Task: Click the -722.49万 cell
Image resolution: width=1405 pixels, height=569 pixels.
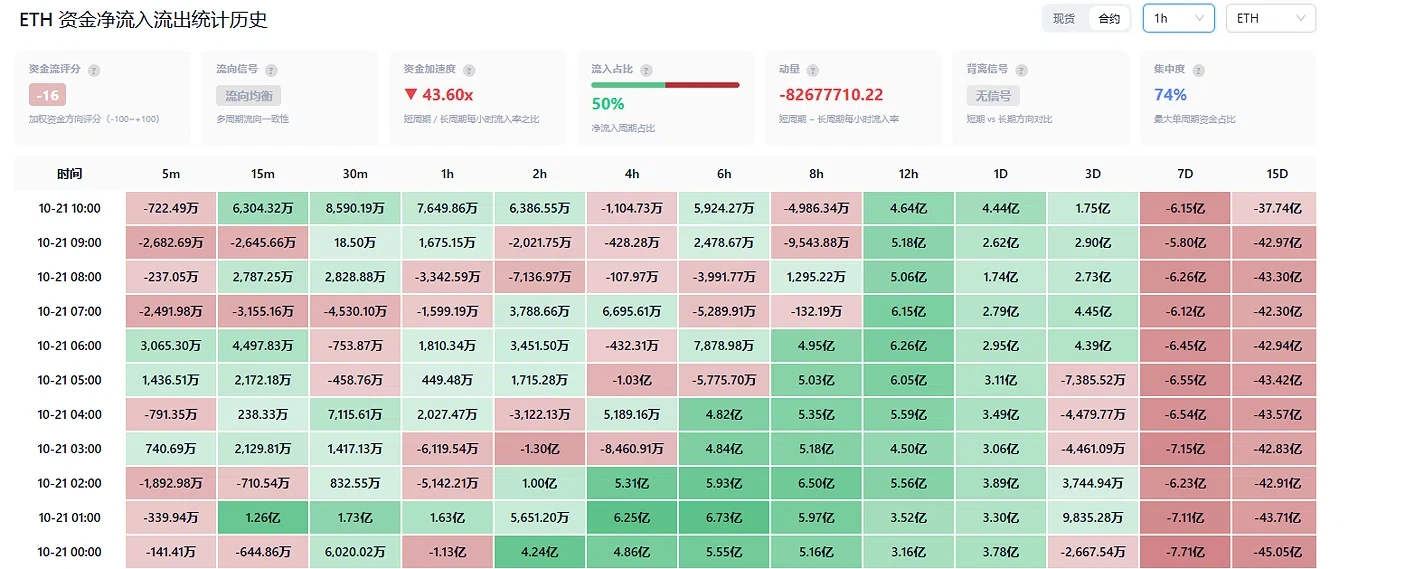Action: 171,208
